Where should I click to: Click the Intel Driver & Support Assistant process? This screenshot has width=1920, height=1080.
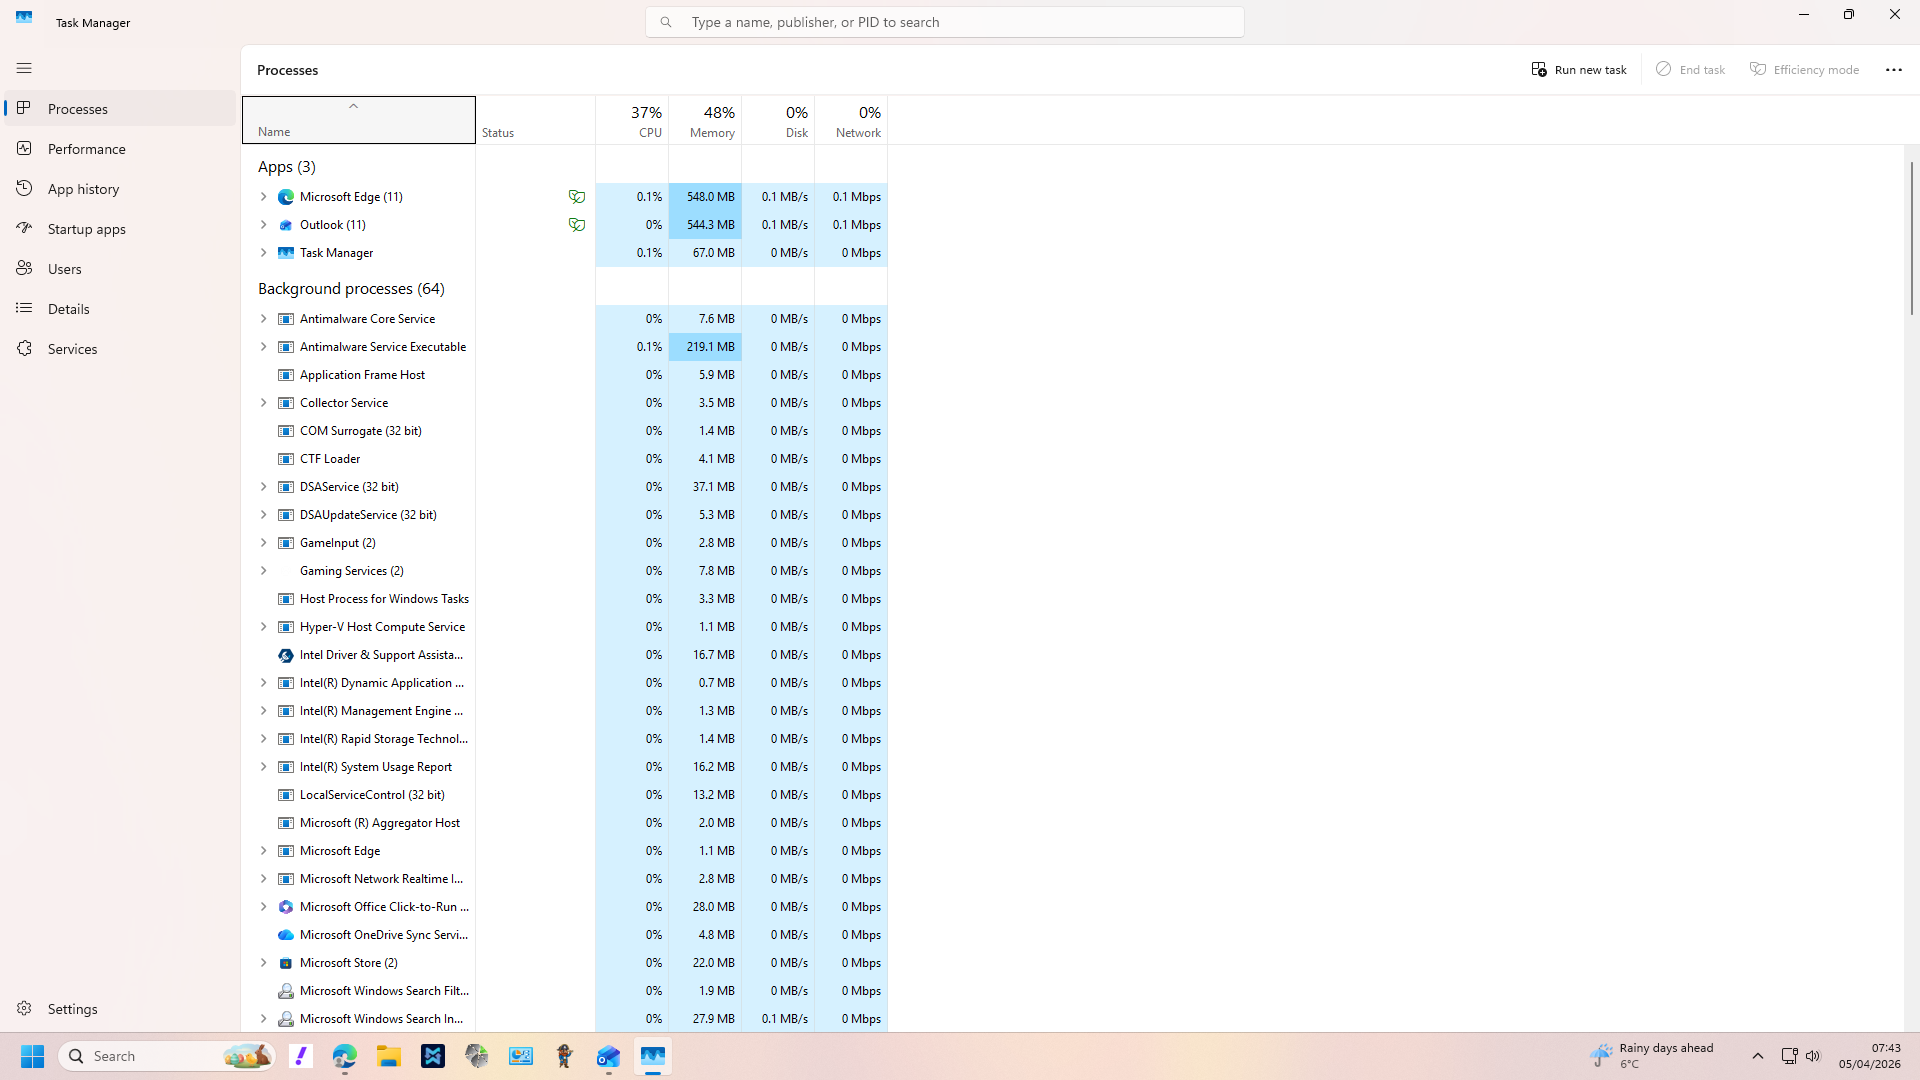tap(381, 655)
